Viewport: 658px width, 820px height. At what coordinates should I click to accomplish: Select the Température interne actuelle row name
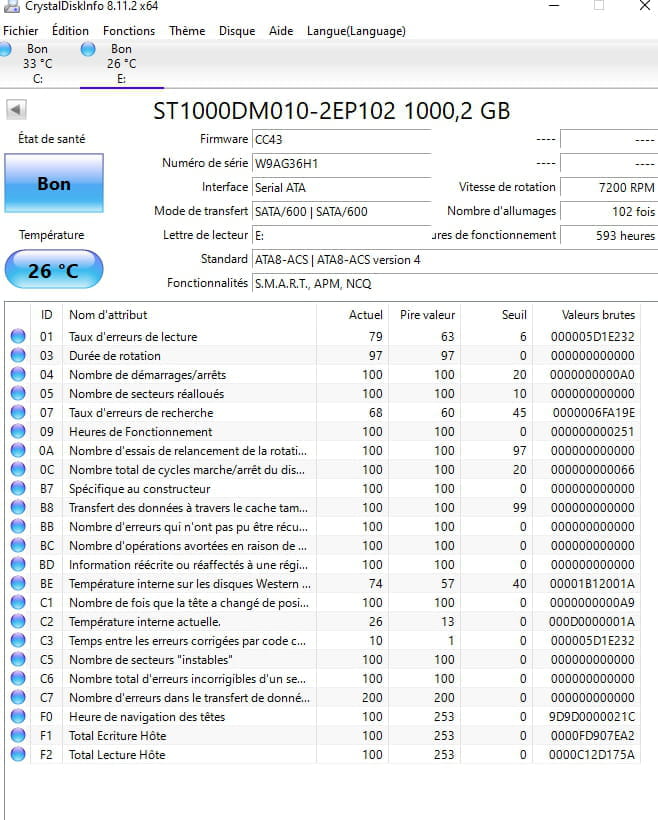click(x=144, y=622)
